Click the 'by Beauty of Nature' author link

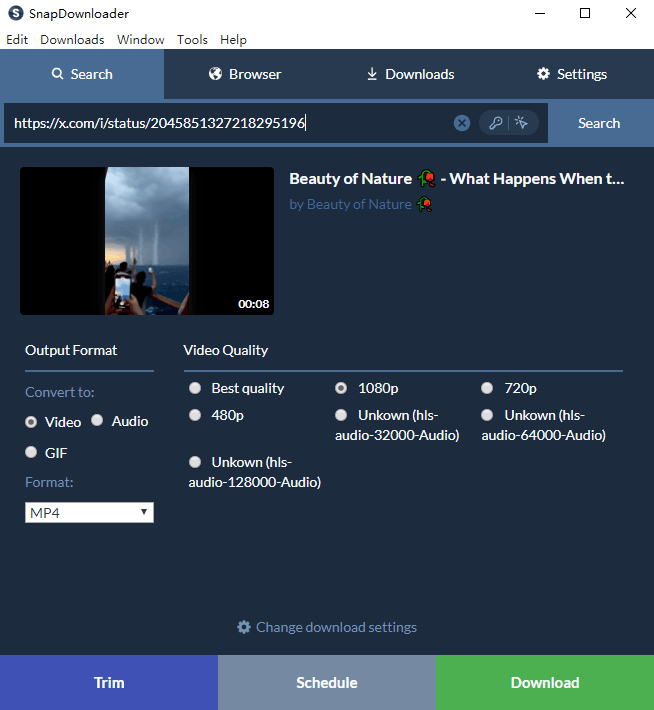tap(361, 204)
